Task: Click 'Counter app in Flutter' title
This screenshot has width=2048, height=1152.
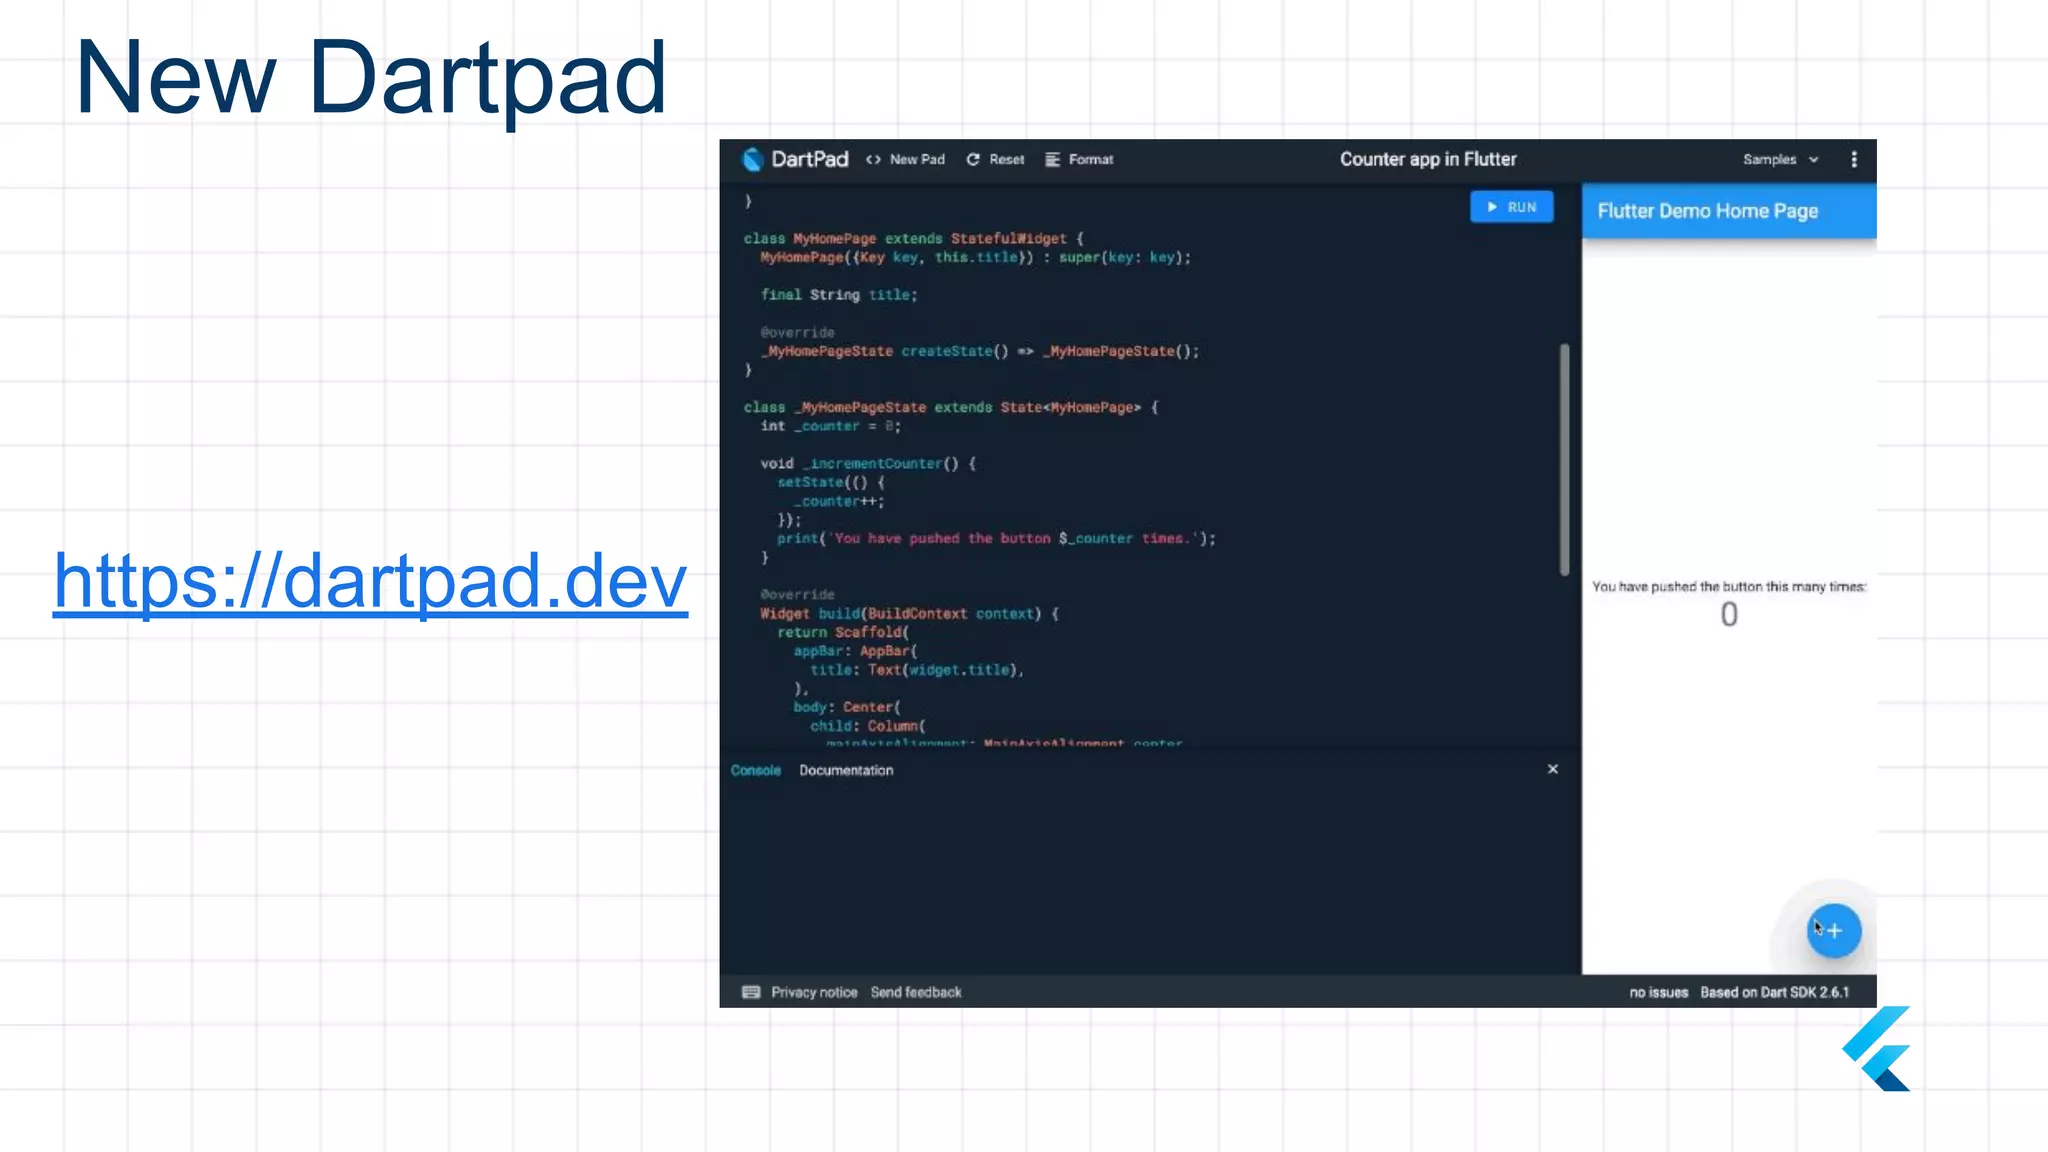Action: pos(1428,159)
